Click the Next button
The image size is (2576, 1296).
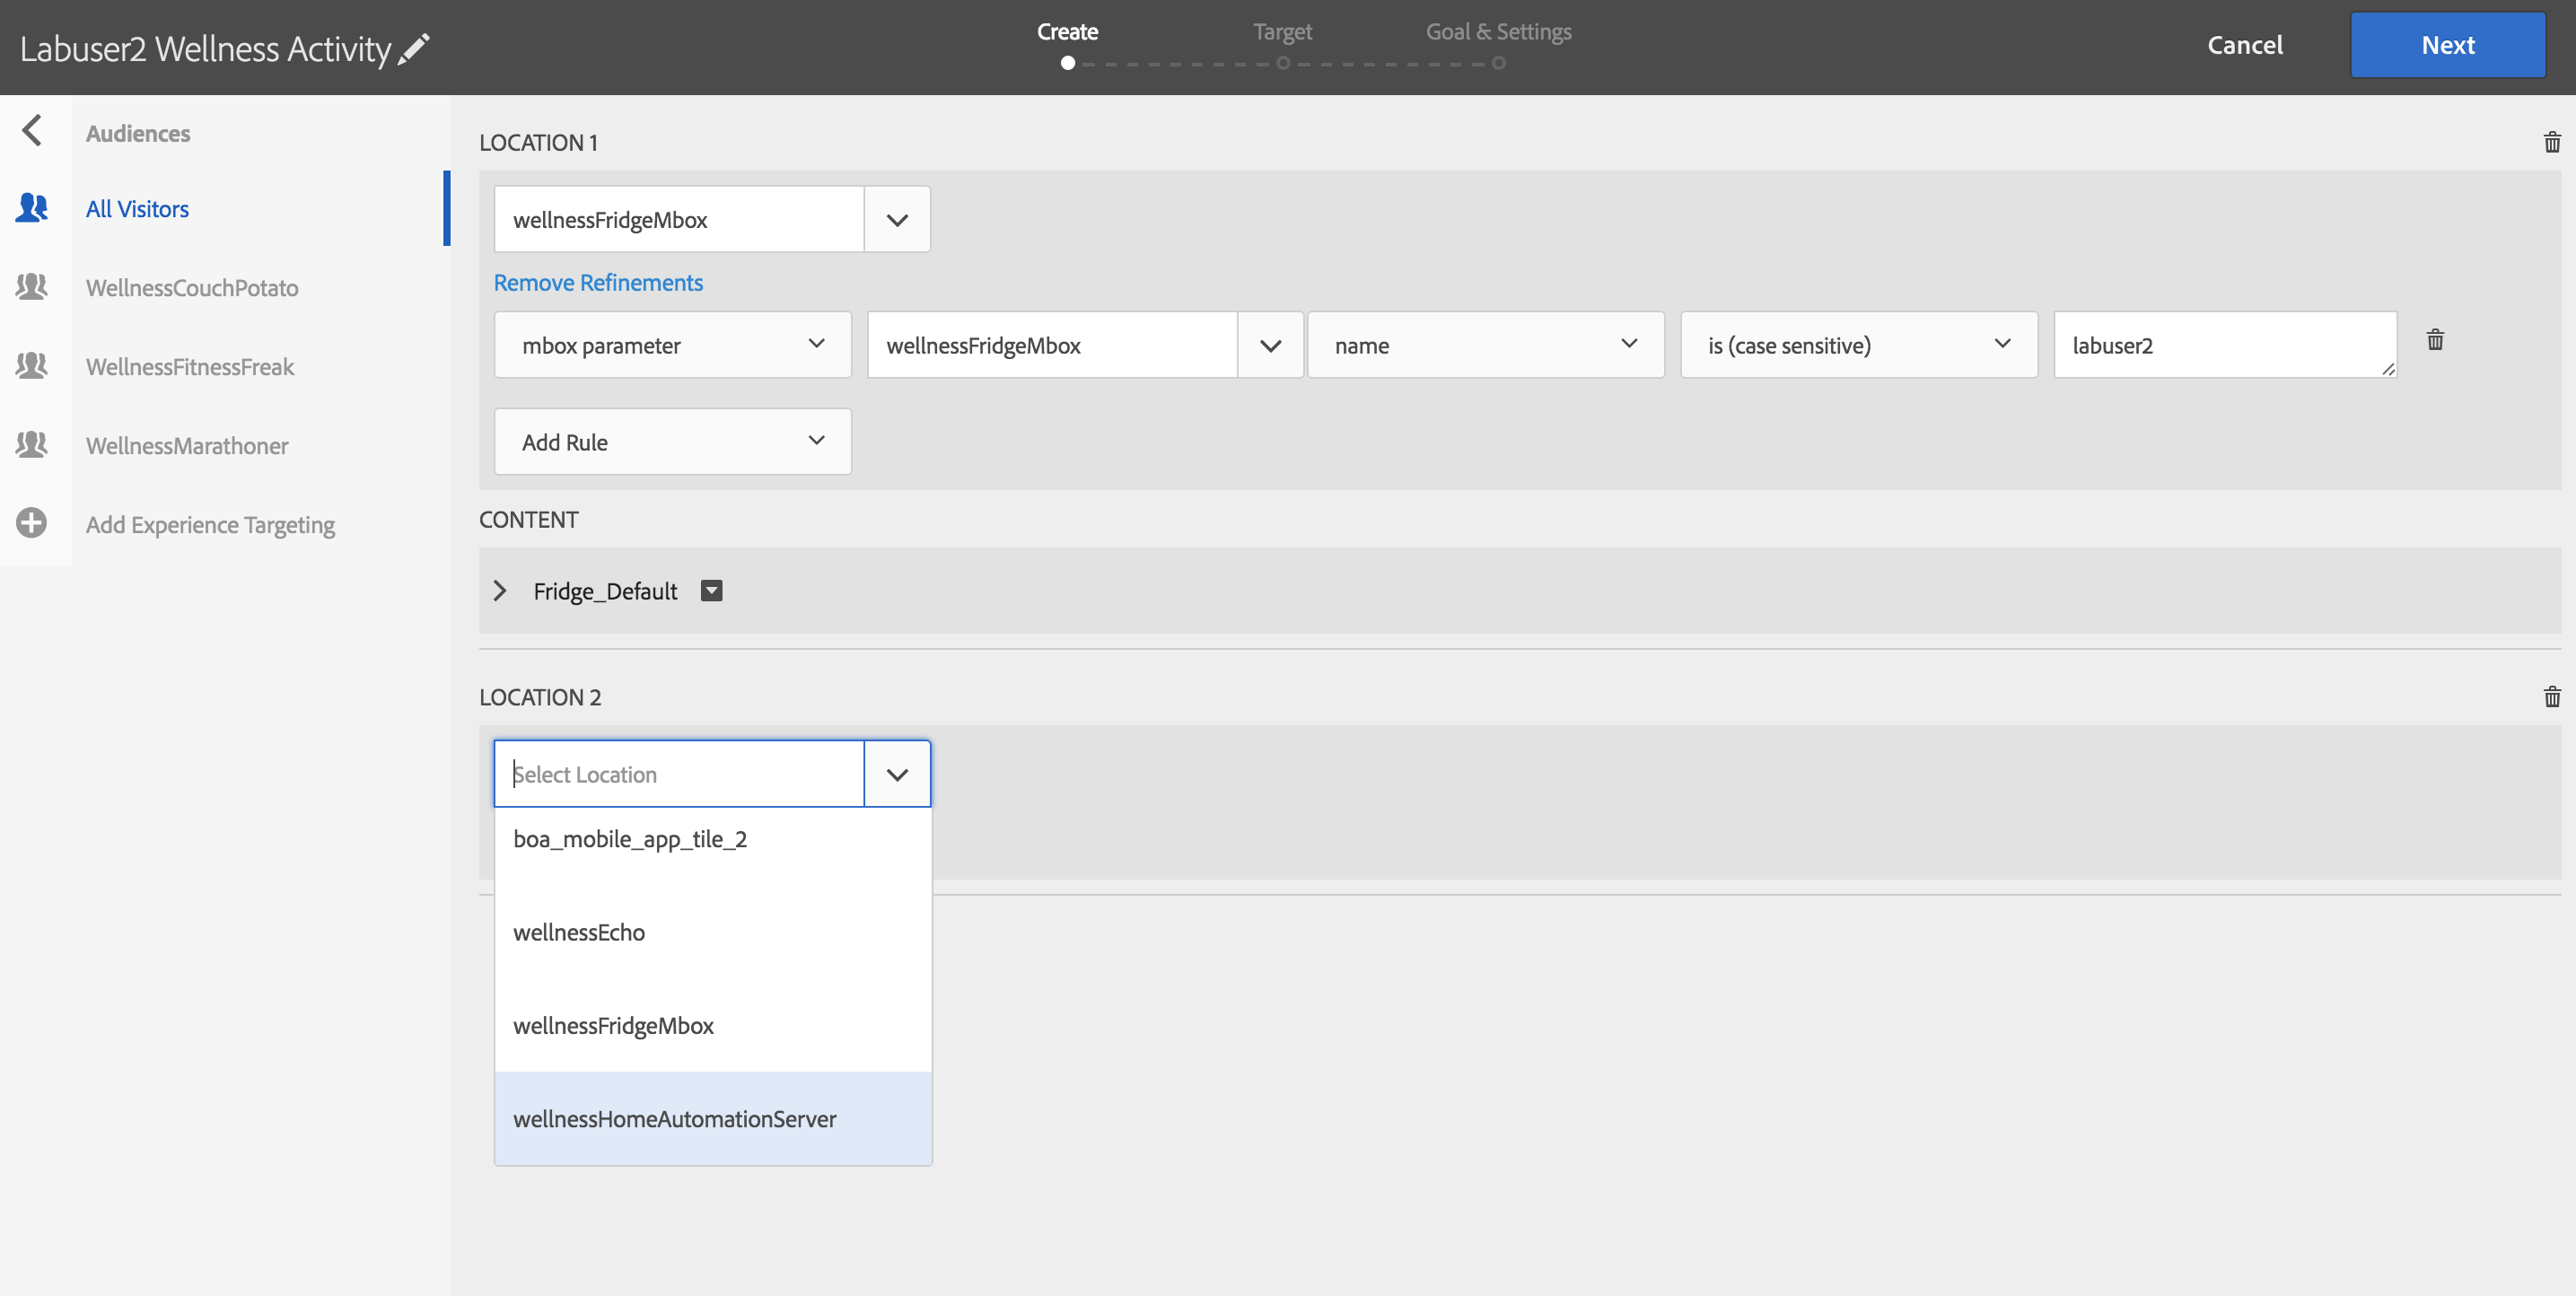pyautogui.click(x=2446, y=45)
